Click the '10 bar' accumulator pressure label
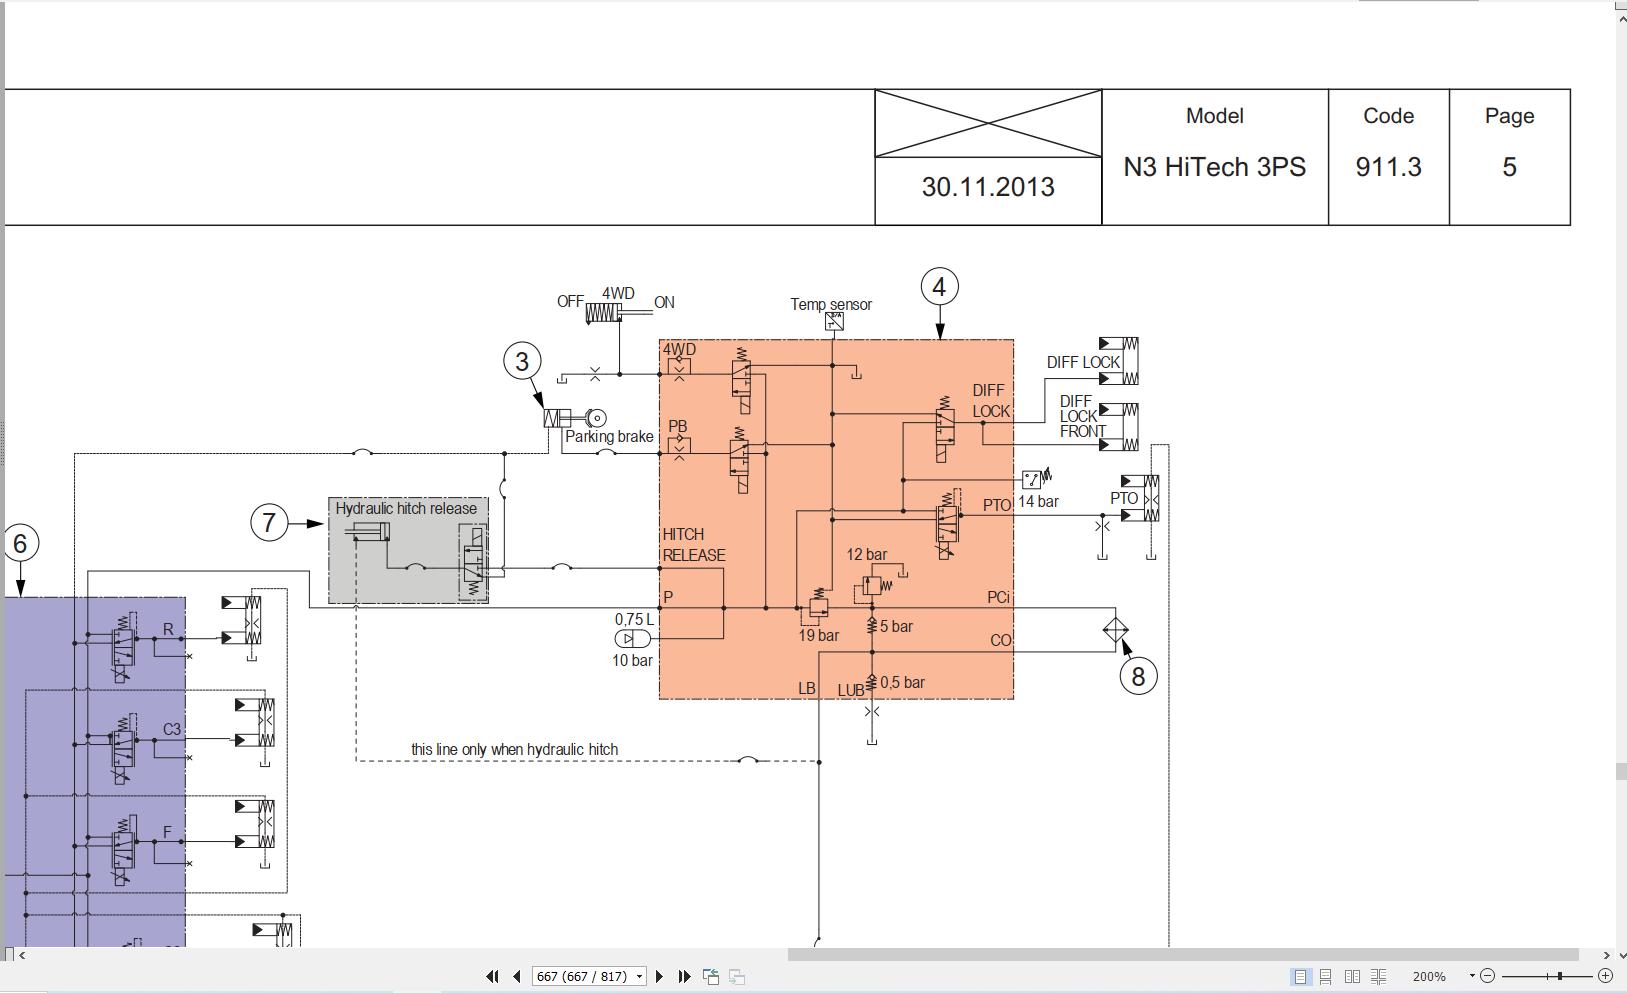This screenshot has height=993, width=1627. (632, 661)
